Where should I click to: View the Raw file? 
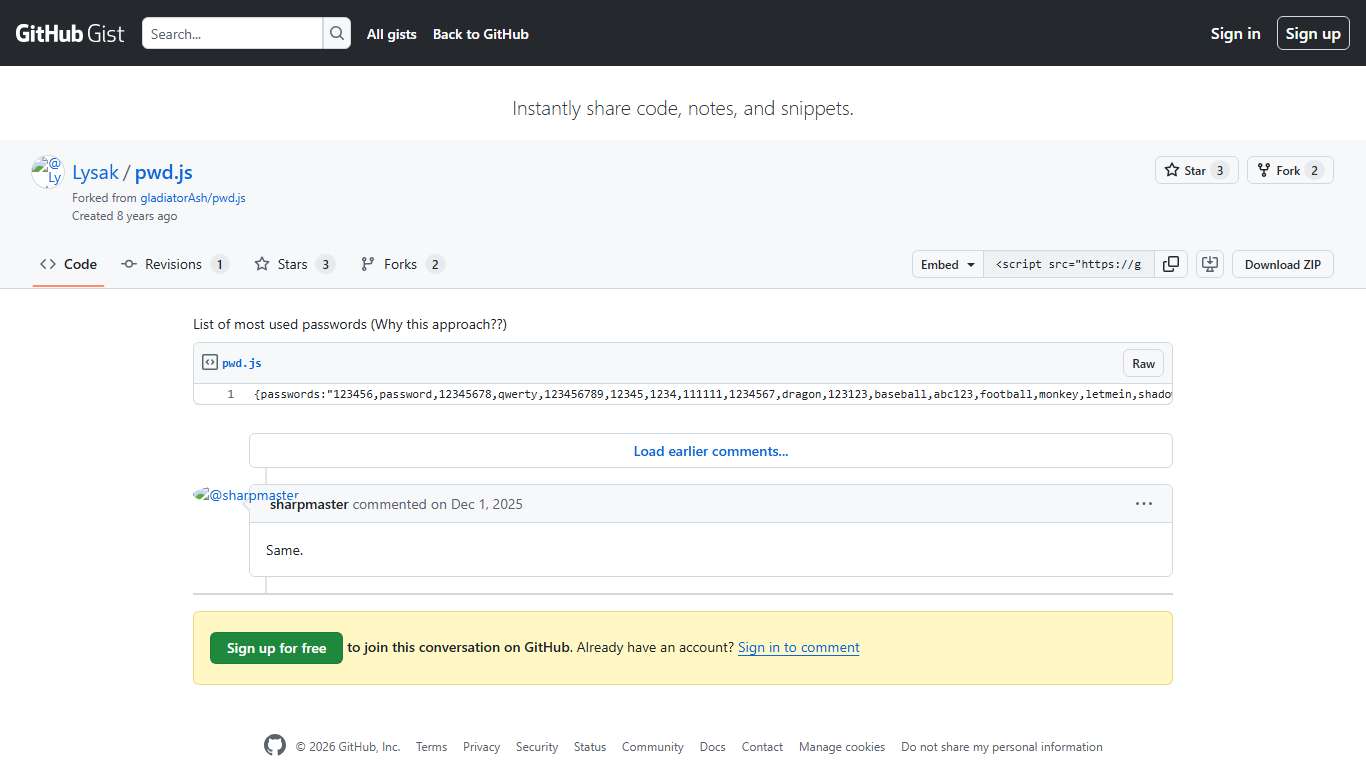[x=1143, y=363]
